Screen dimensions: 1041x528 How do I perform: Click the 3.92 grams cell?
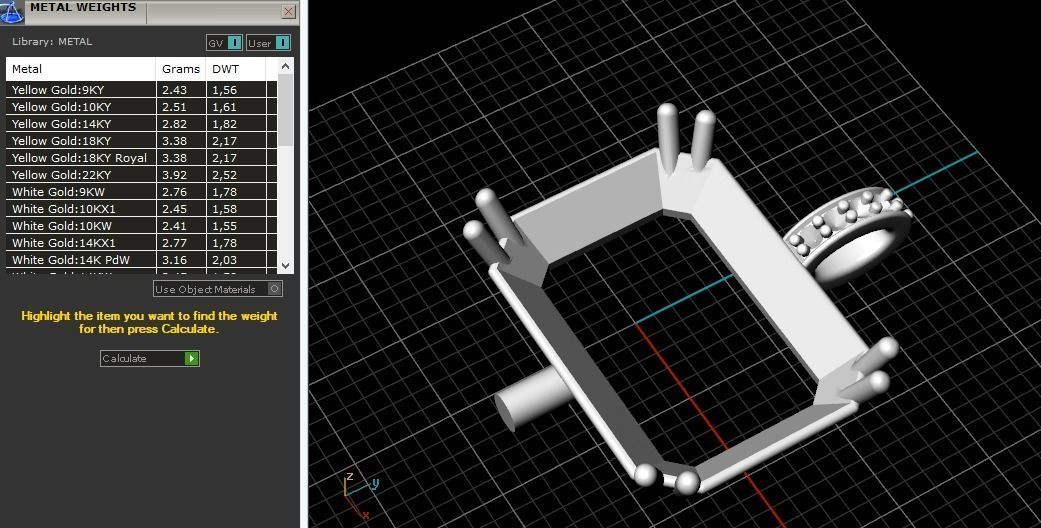click(181, 175)
